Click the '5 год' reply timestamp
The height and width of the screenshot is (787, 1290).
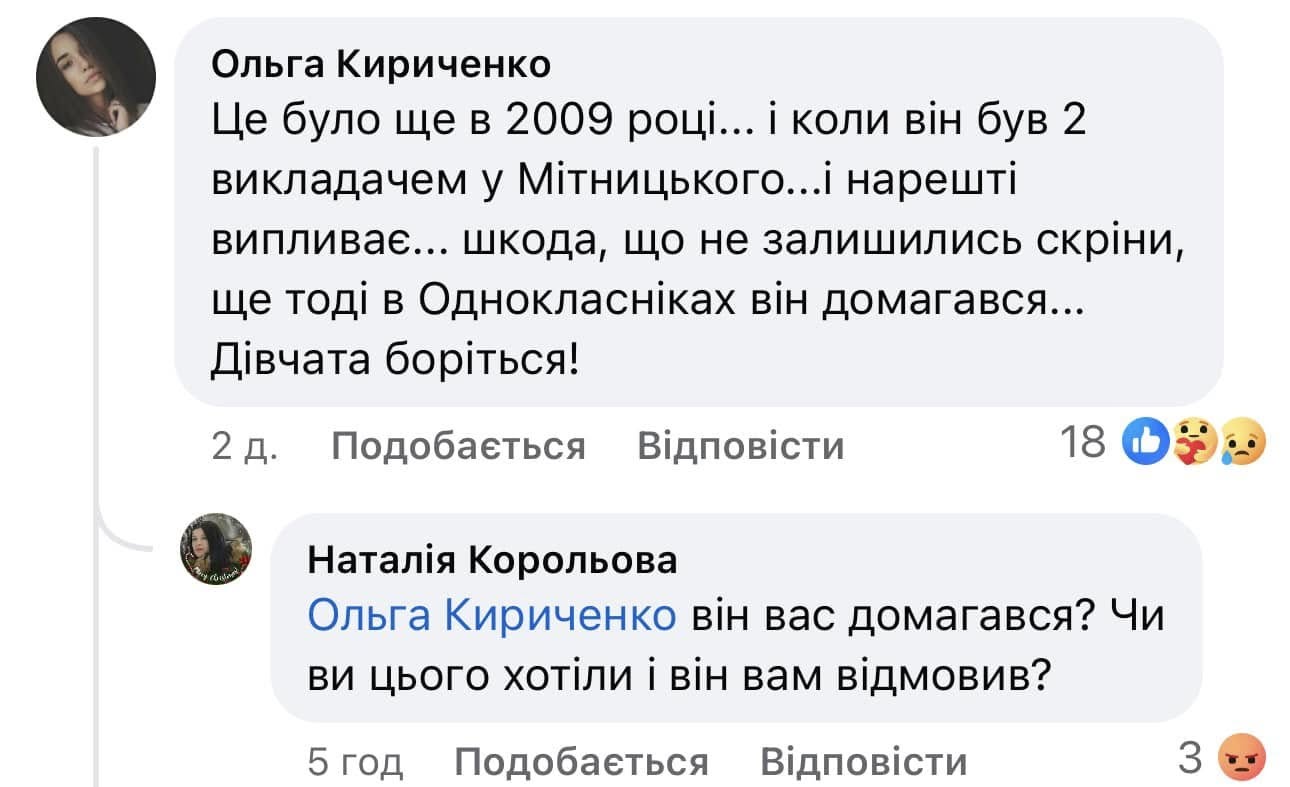(355, 763)
